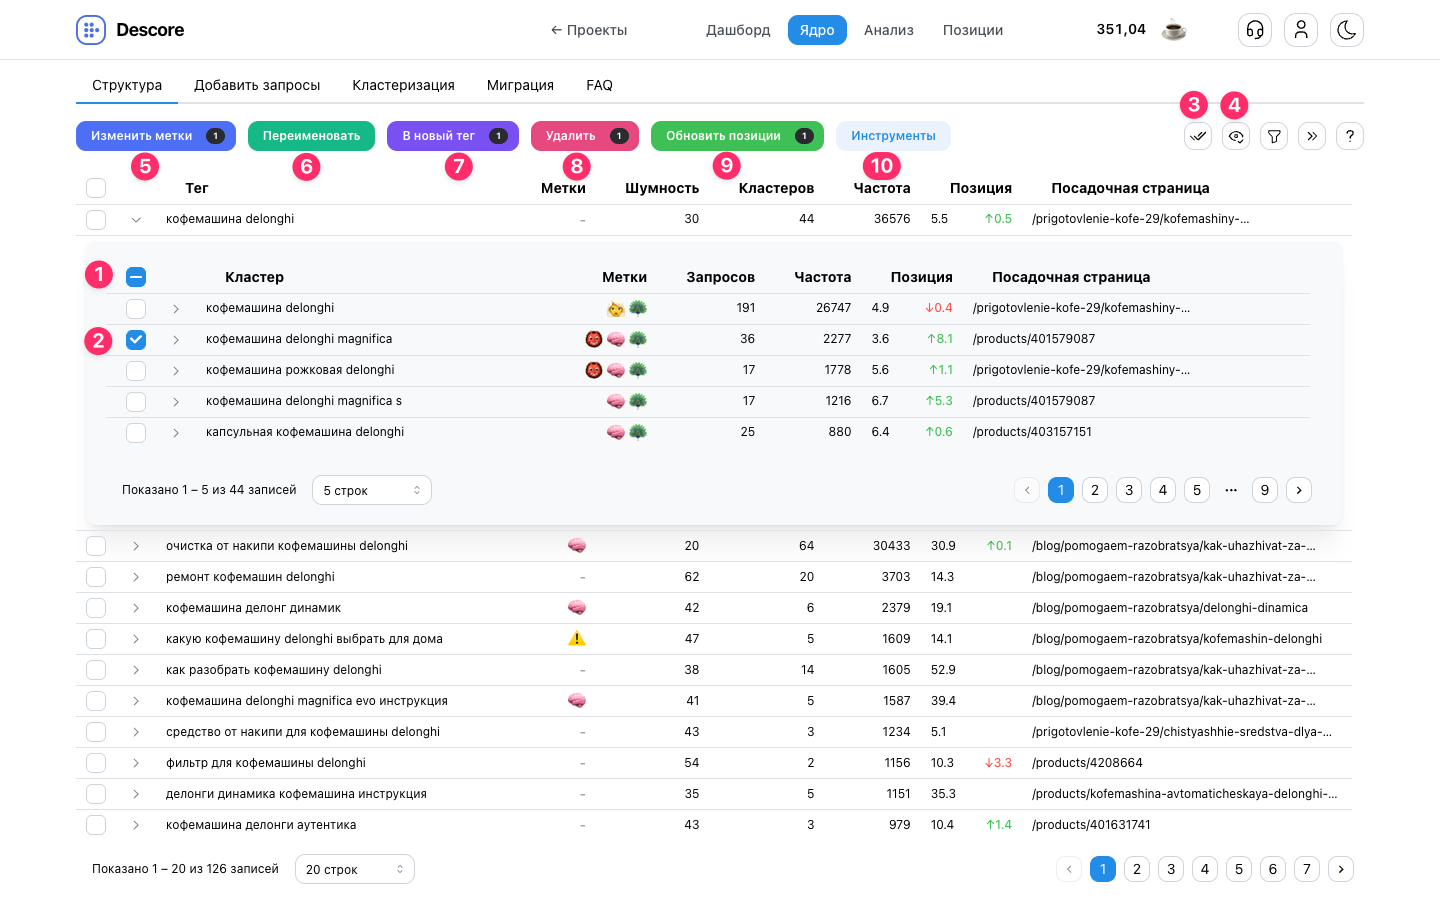Screen dimensions: 1440x900
Task: Select the кофемашина делонги аутентика checkbox
Action: coord(96,825)
